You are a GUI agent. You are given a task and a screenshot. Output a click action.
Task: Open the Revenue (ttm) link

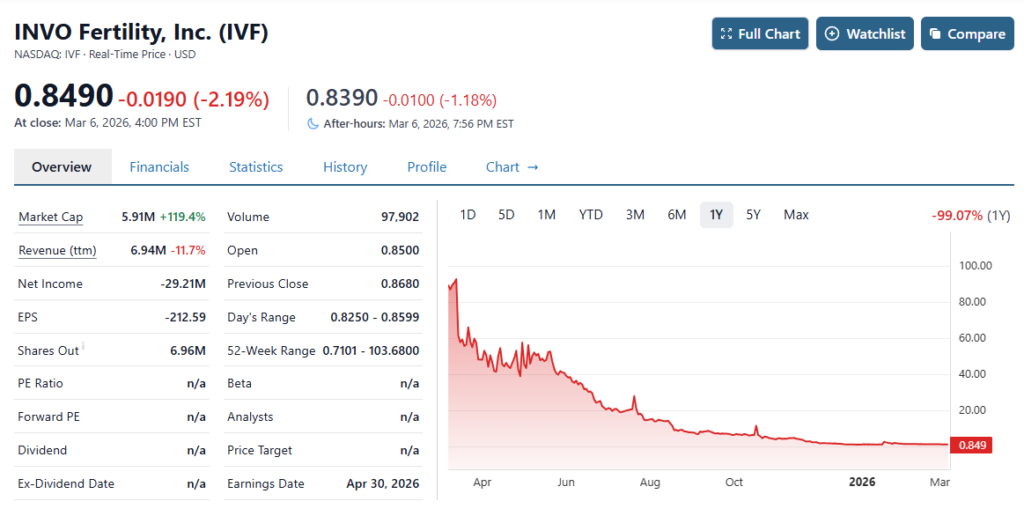57,250
